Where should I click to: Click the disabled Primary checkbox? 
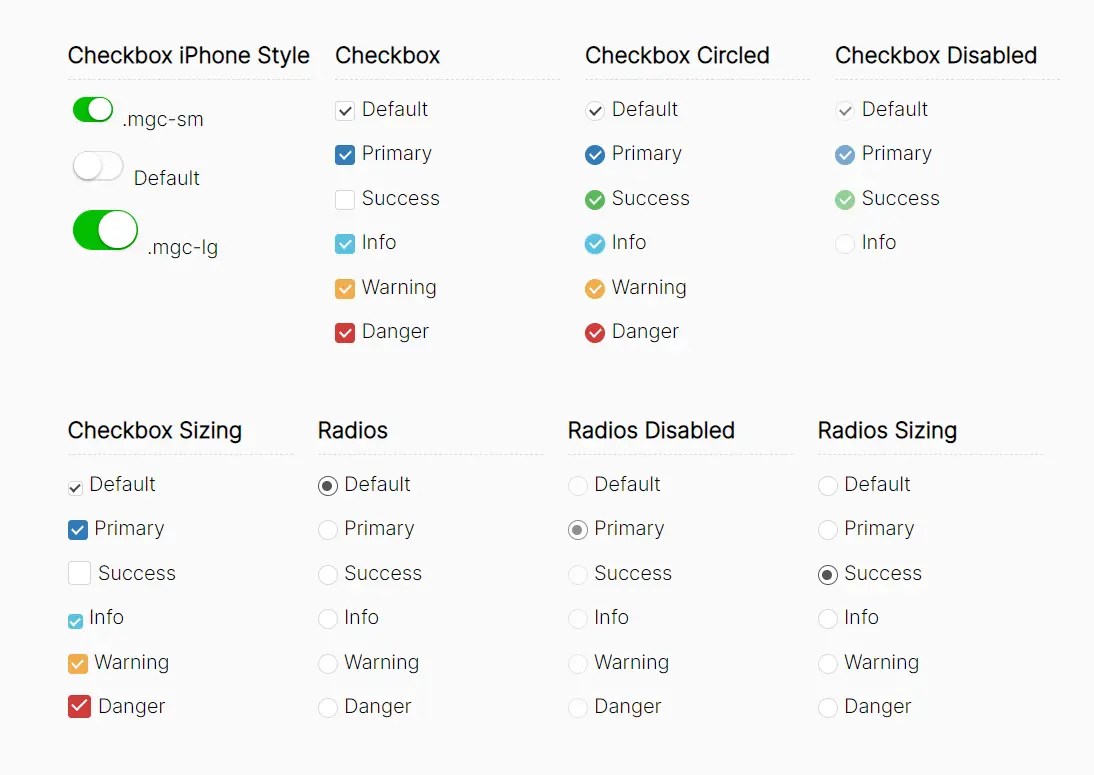click(845, 154)
